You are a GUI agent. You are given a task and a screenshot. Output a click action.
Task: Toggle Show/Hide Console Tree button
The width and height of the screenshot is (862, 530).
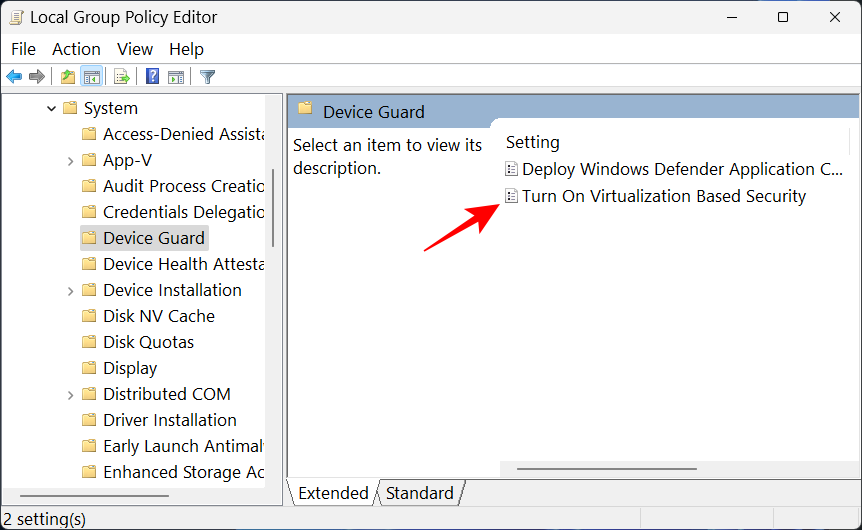pyautogui.click(x=91, y=77)
